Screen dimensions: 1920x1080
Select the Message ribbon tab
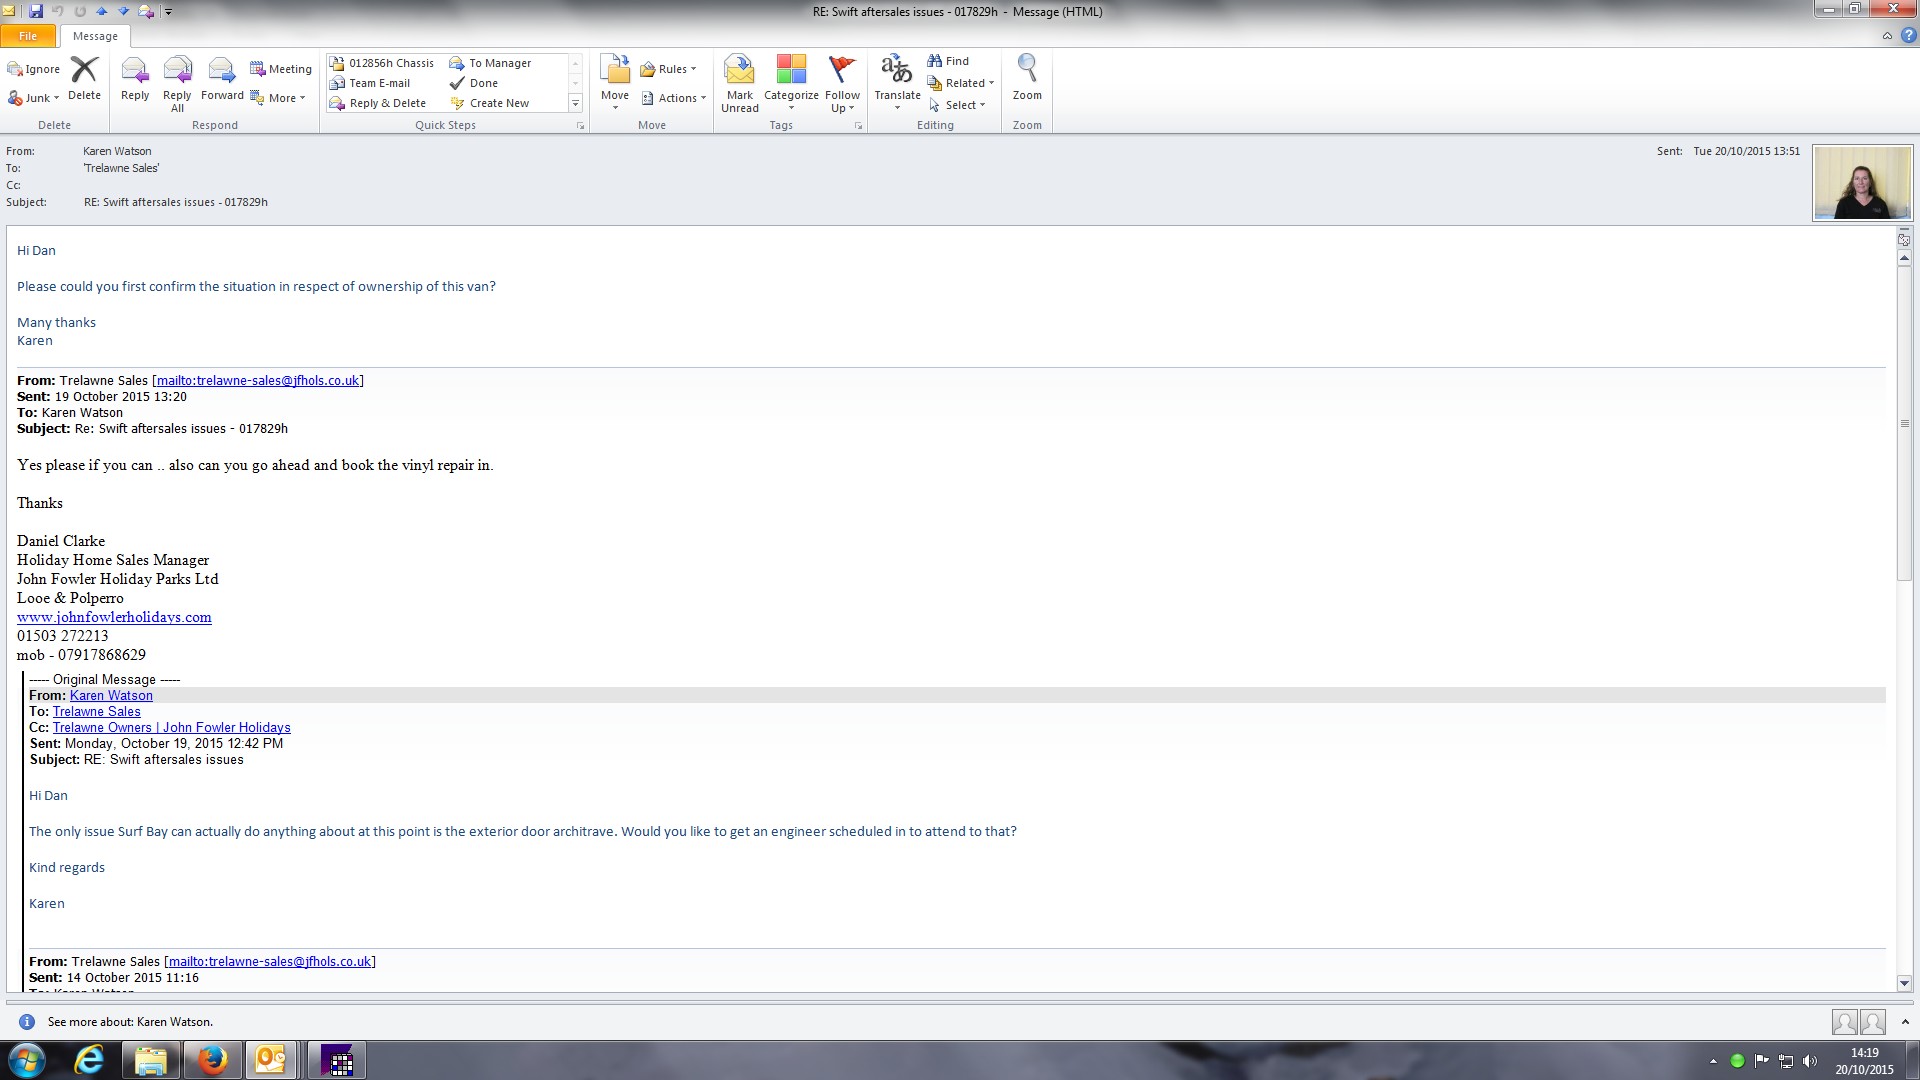[95, 36]
